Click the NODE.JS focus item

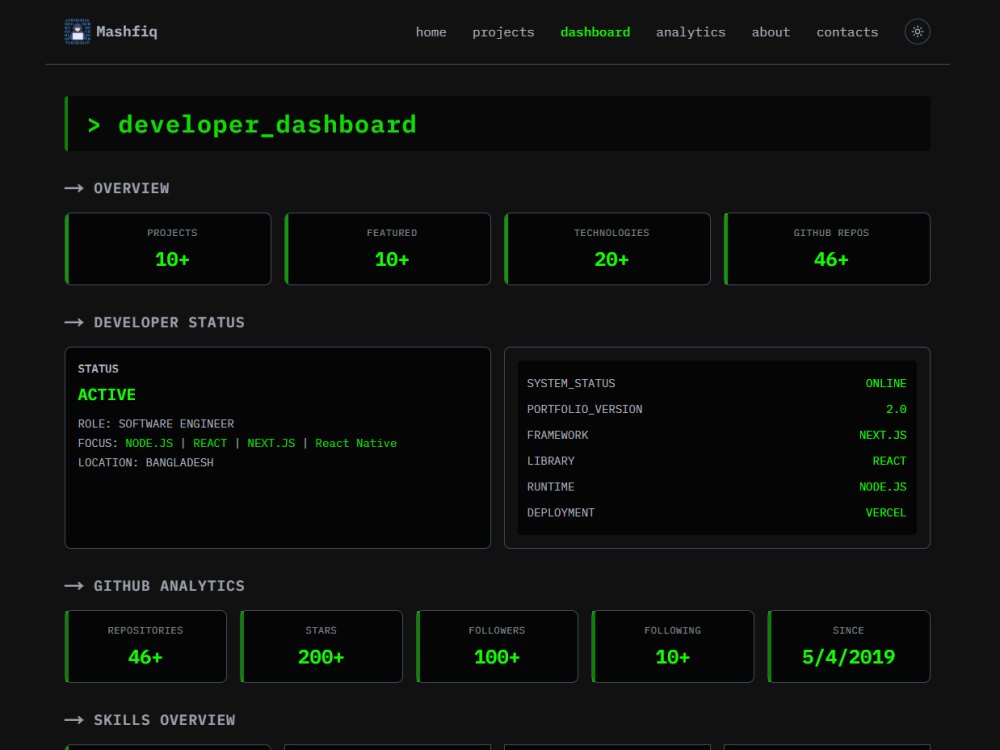[x=149, y=443]
